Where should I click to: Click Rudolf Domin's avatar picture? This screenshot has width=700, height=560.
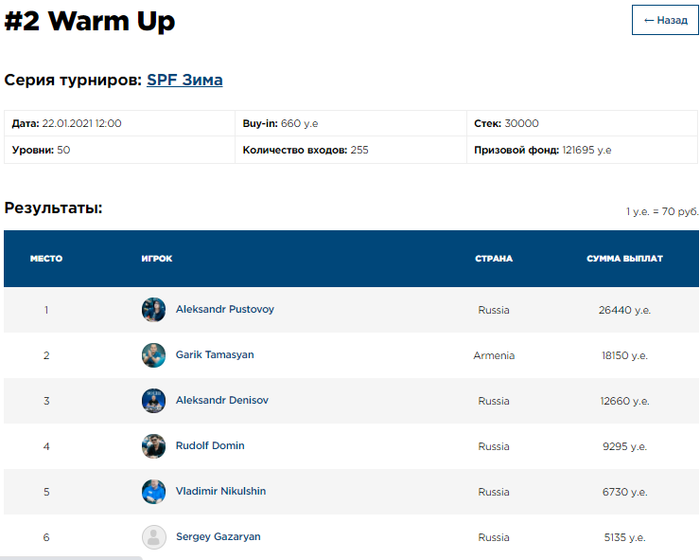point(154,446)
